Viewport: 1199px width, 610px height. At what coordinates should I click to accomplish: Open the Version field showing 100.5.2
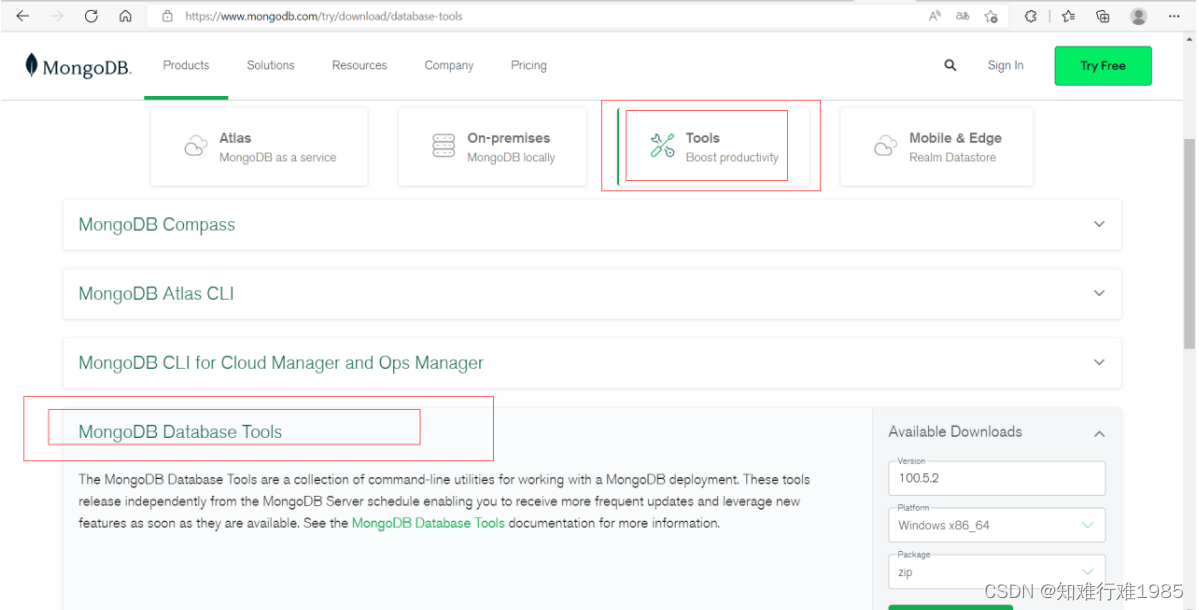(x=997, y=478)
